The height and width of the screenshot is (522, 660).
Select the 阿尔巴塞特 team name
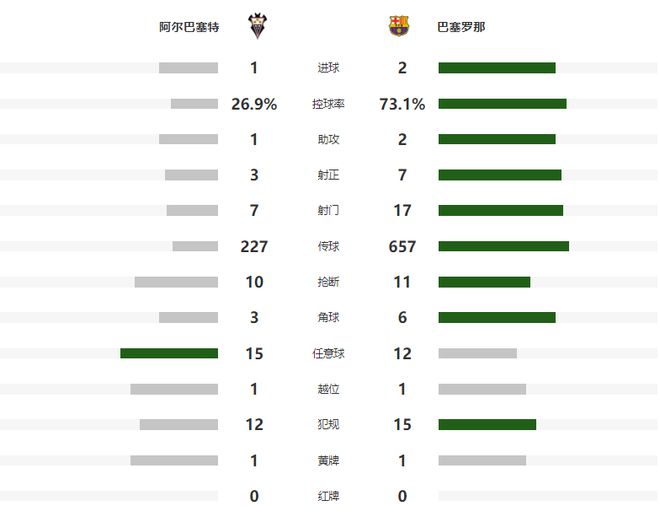tap(190, 27)
